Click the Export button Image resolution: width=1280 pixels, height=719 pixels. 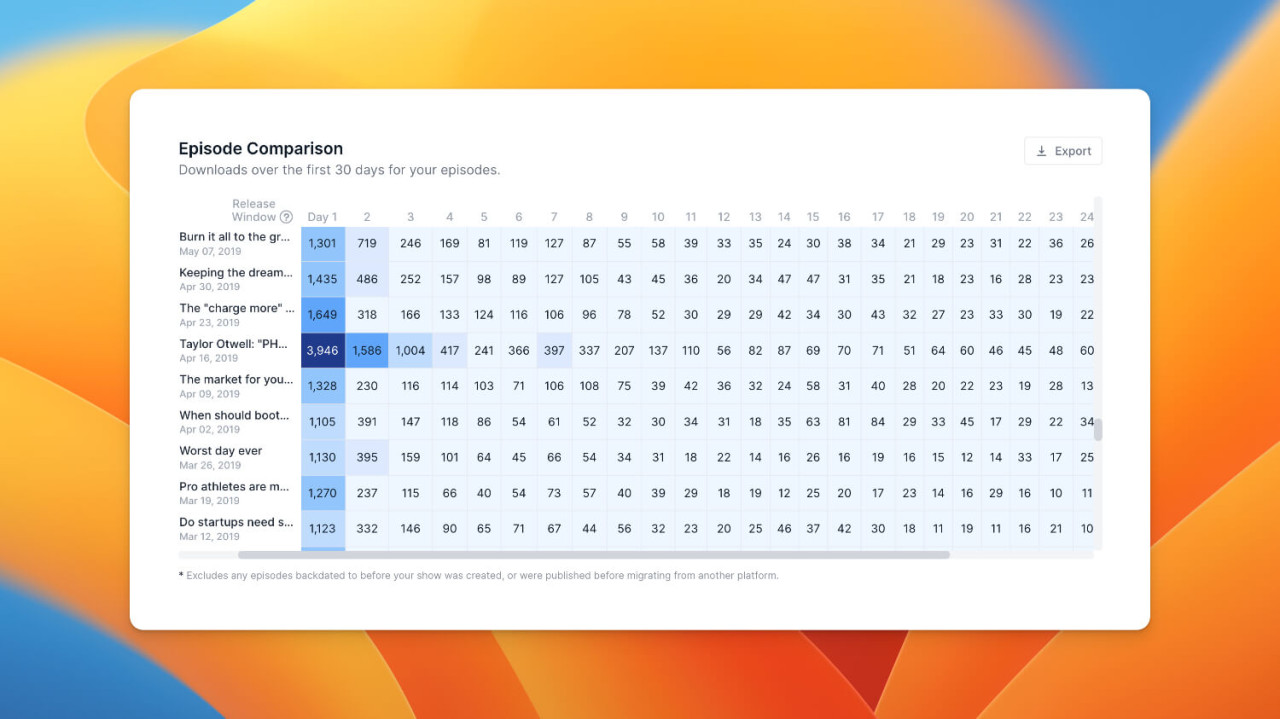(1063, 150)
